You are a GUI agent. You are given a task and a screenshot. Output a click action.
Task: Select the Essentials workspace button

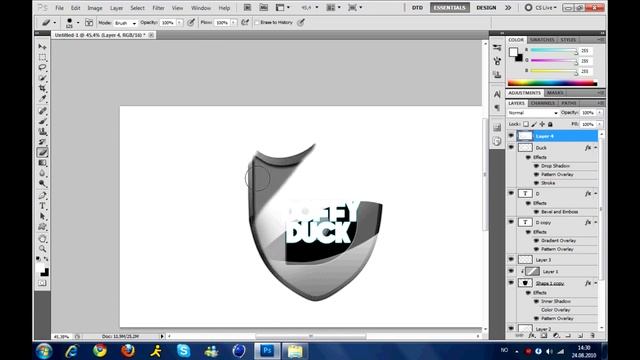[449, 8]
